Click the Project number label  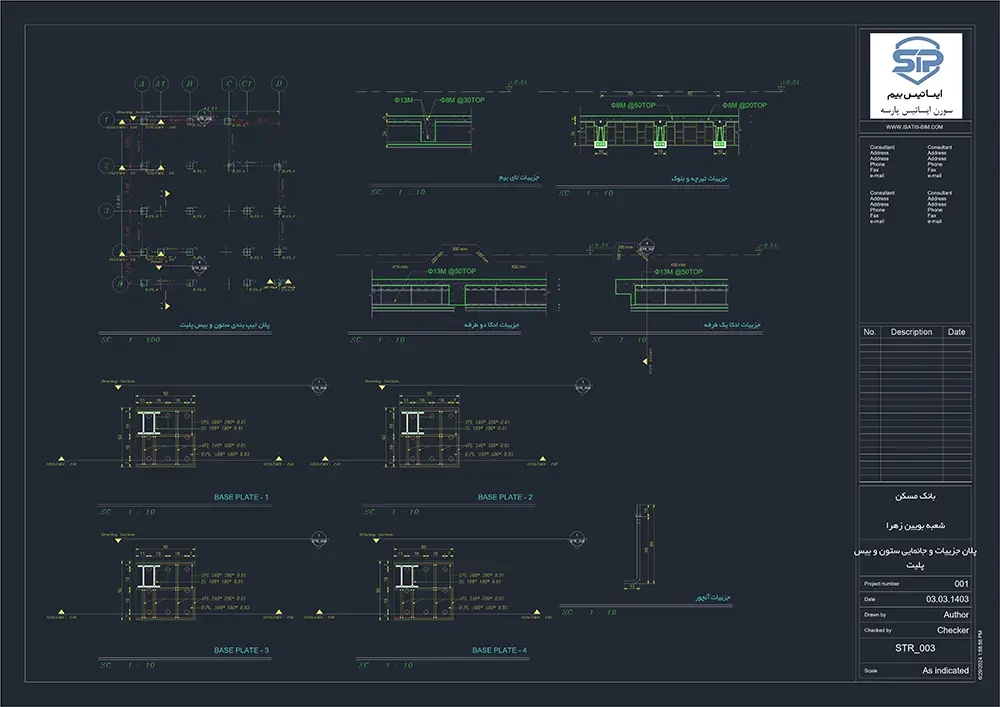coord(881,584)
